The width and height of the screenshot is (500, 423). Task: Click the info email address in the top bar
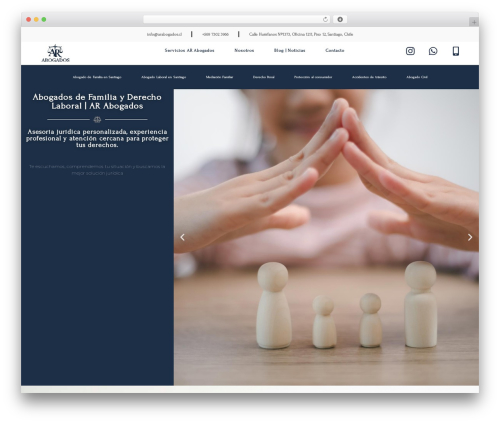[164, 34]
